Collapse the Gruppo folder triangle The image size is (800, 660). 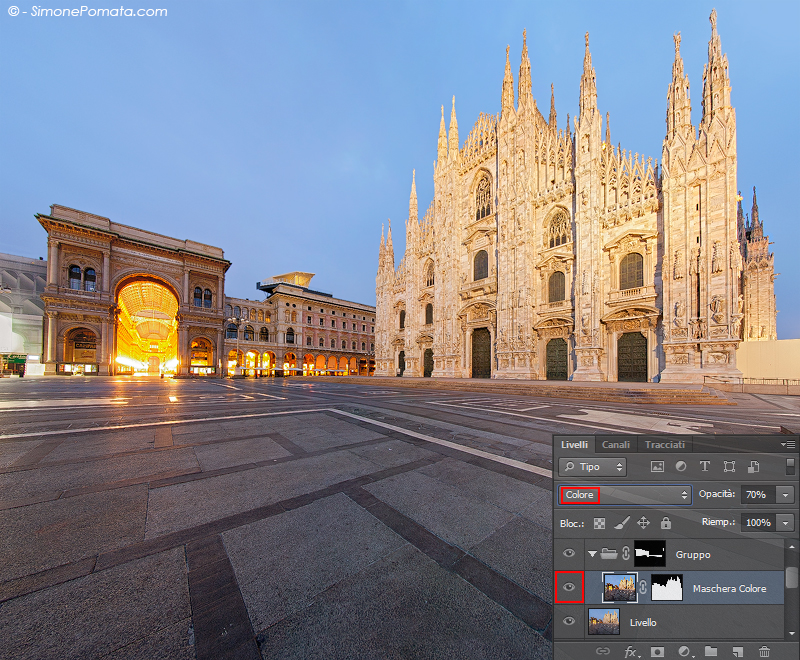[x=592, y=553]
